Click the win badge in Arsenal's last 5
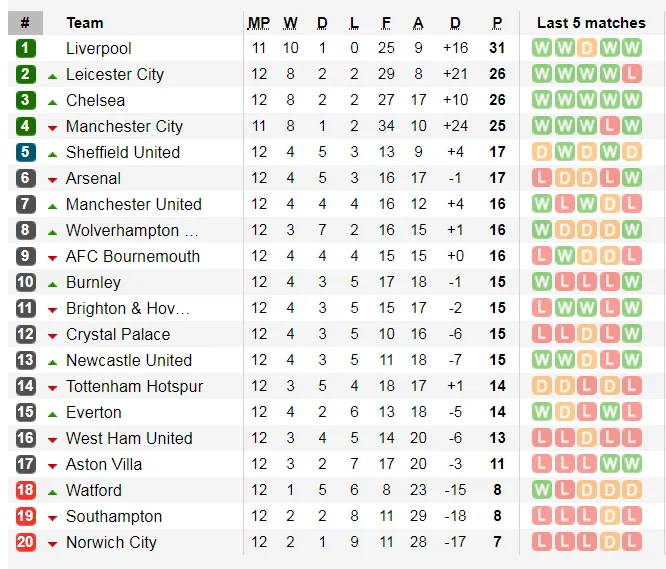 coord(631,178)
